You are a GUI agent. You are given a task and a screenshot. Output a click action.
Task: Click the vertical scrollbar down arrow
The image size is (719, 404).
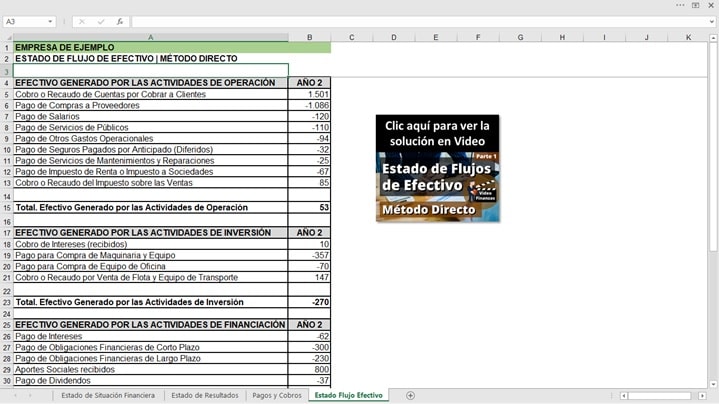[713, 382]
